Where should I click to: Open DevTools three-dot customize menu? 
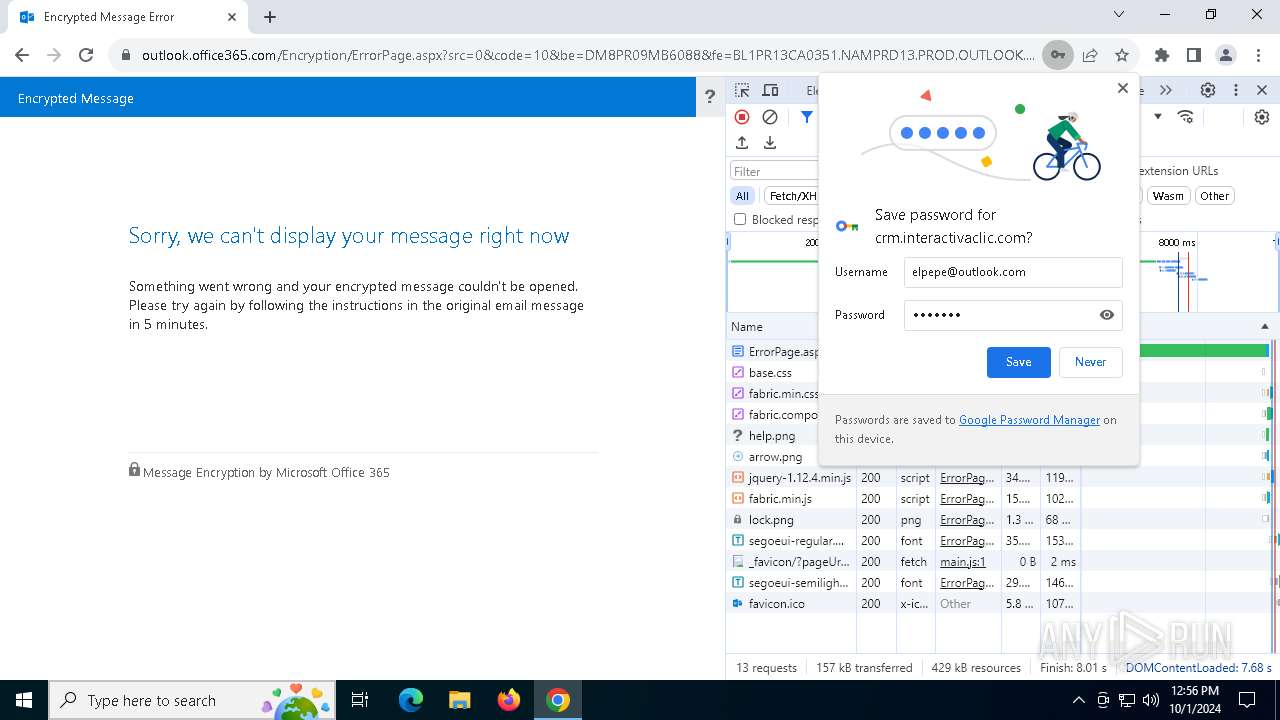coord(1236,90)
